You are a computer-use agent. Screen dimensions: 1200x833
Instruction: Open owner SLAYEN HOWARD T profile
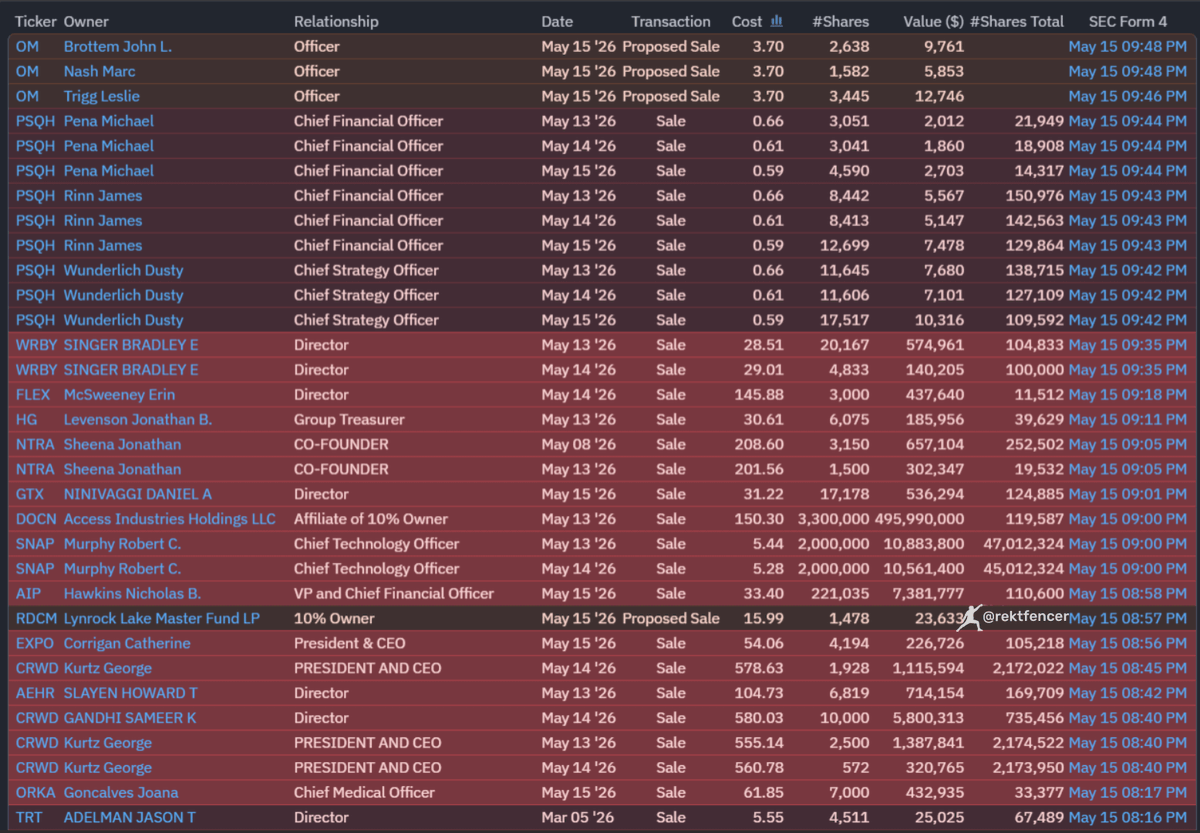[x=131, y=693]
